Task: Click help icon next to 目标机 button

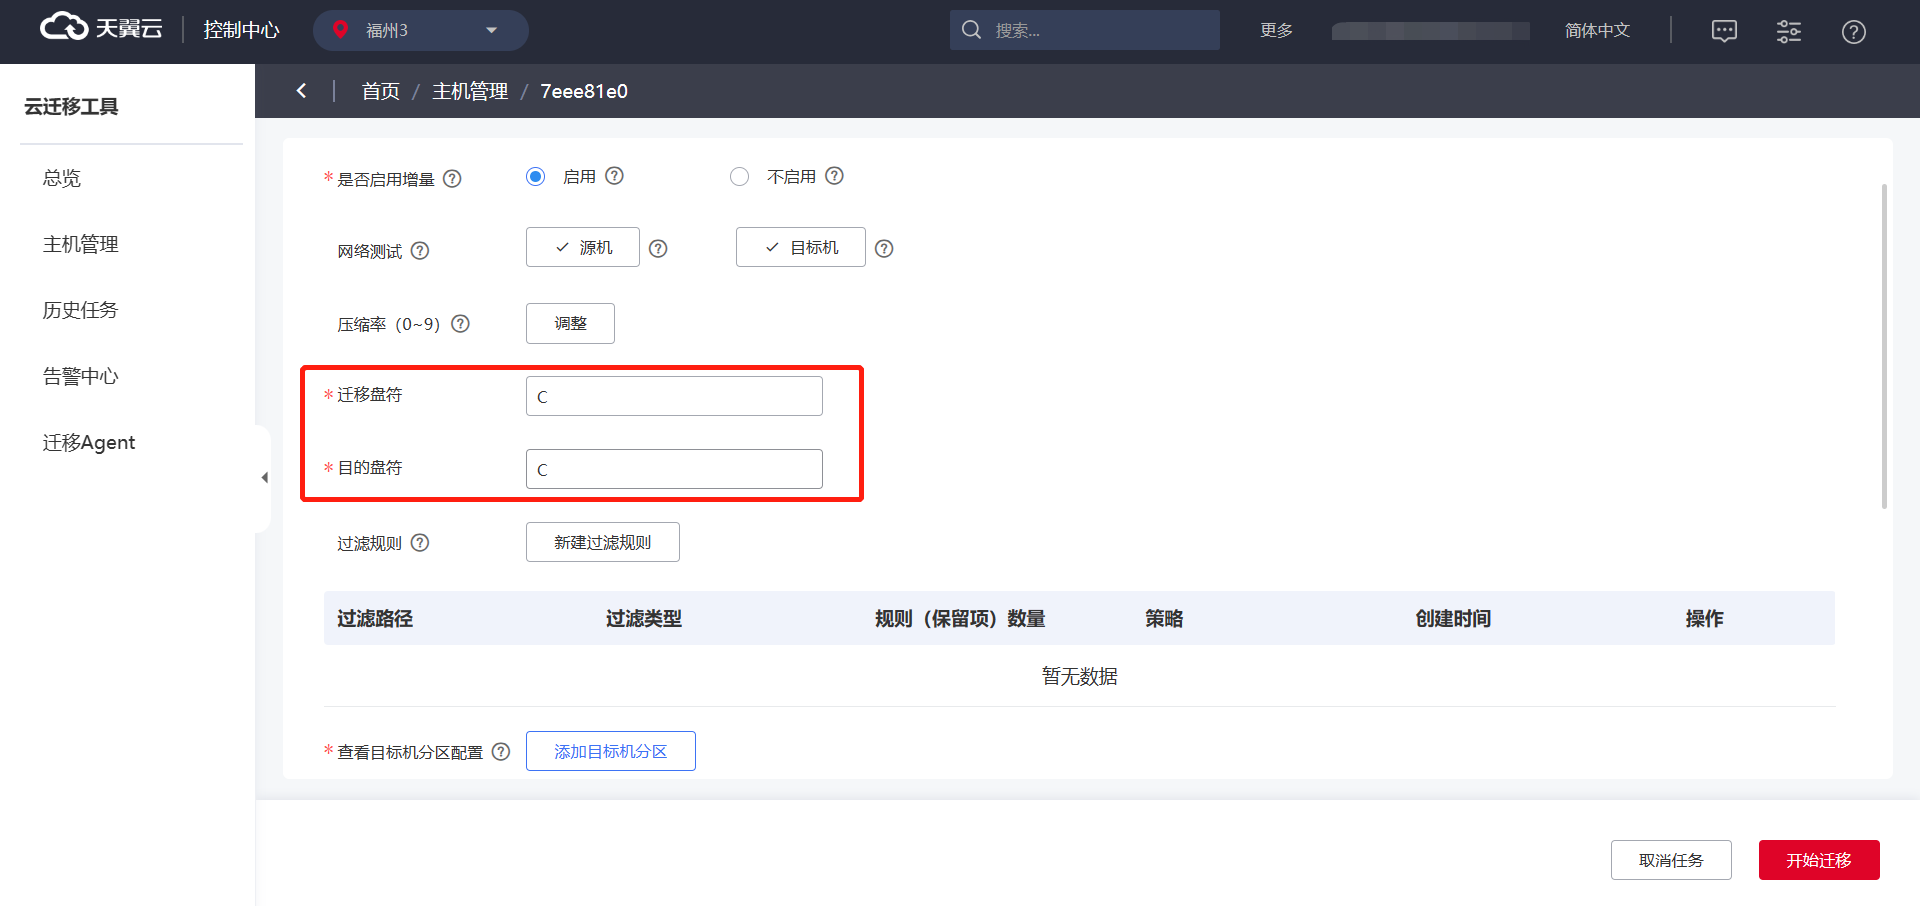Action: 884,249
